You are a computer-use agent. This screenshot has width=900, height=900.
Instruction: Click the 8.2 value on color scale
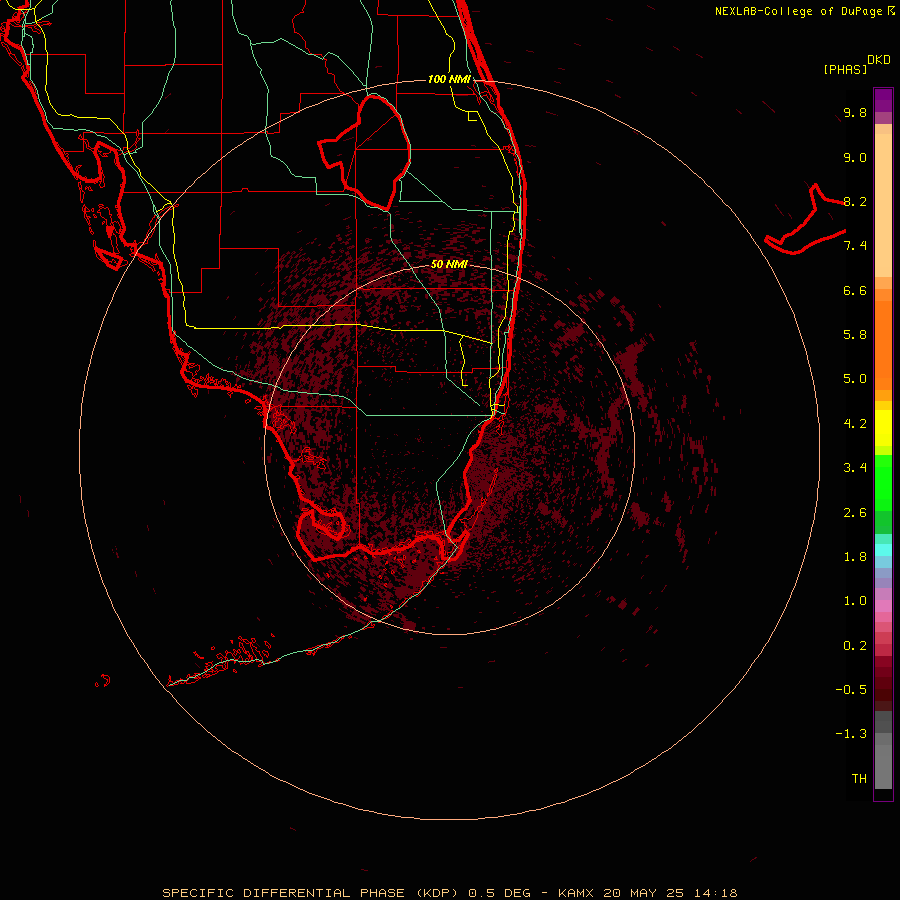coord(855,201)
